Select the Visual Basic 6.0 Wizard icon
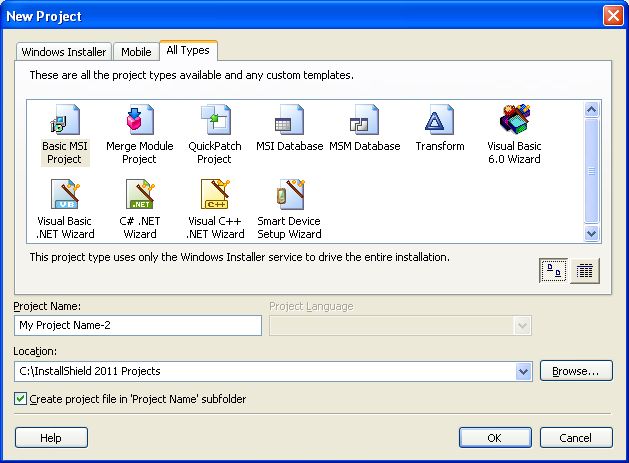The width and height of the screenshot is (629, 463). click(515, 119)
